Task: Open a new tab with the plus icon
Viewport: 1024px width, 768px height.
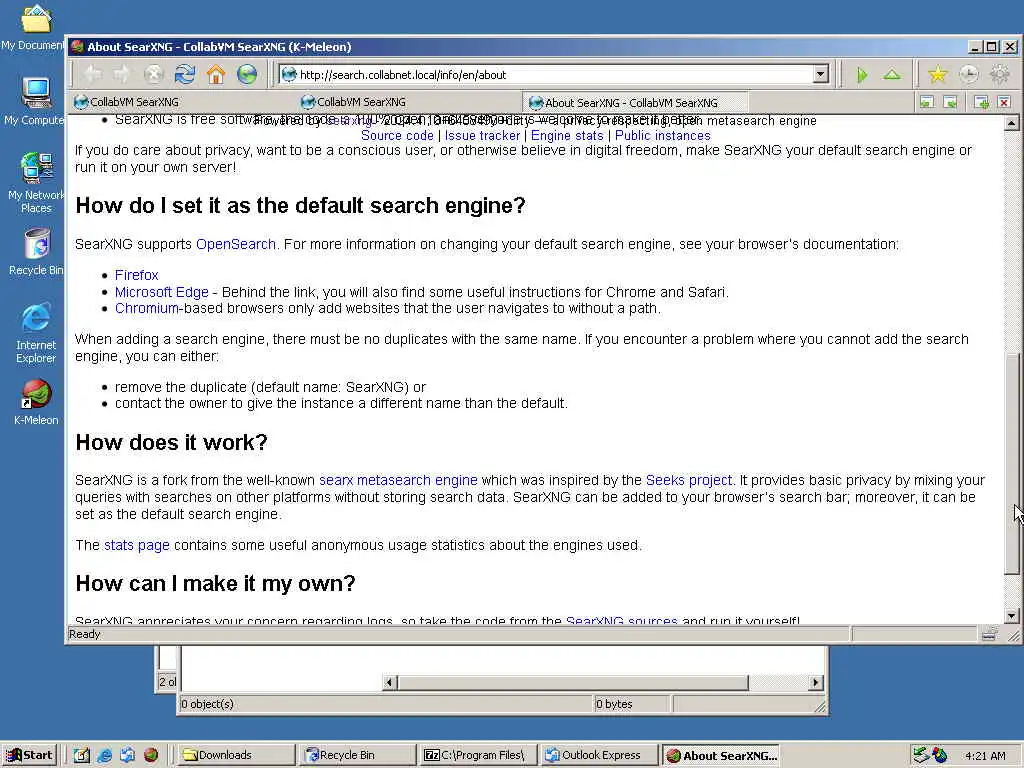Action: [981, 102]
